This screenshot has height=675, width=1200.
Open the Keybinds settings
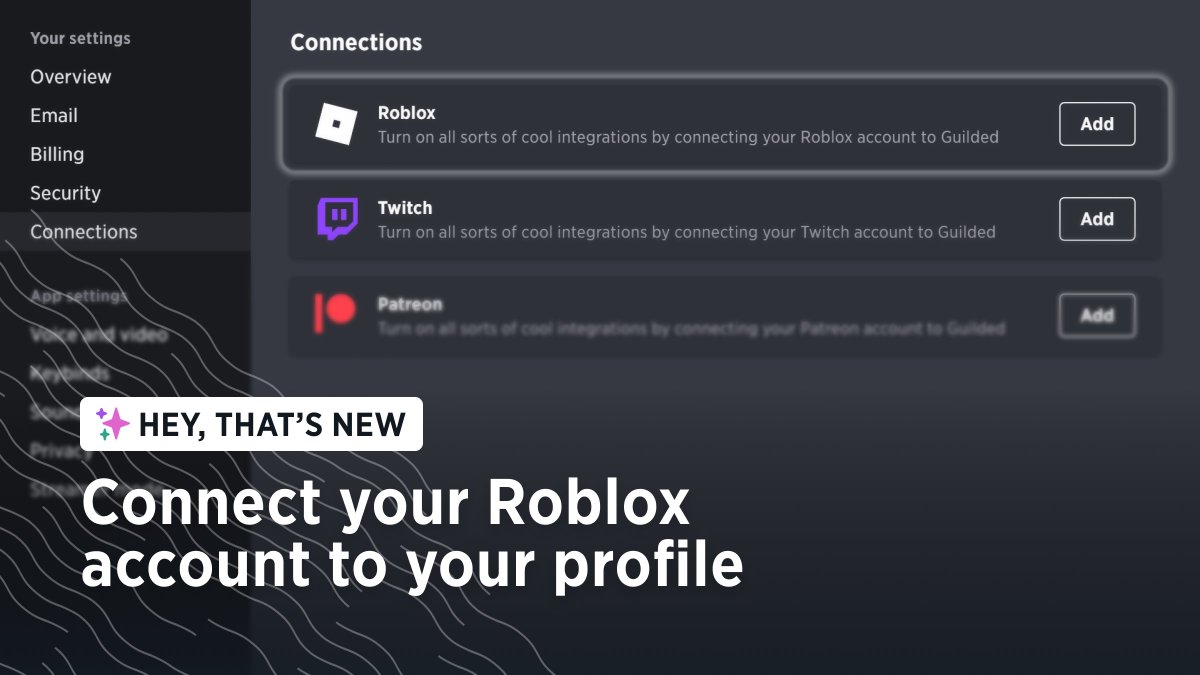(x=69, y=374)
